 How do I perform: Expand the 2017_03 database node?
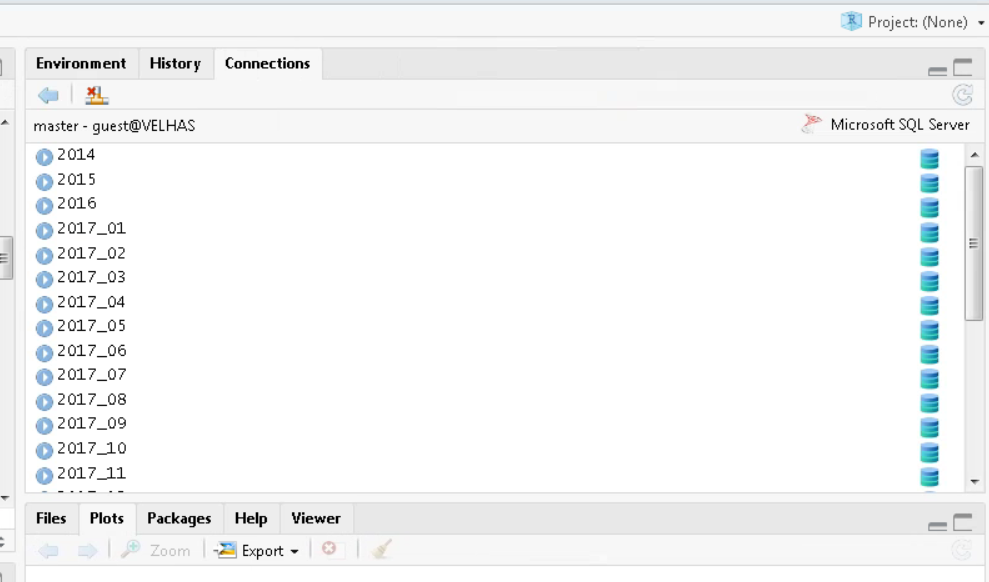point(44,279)
